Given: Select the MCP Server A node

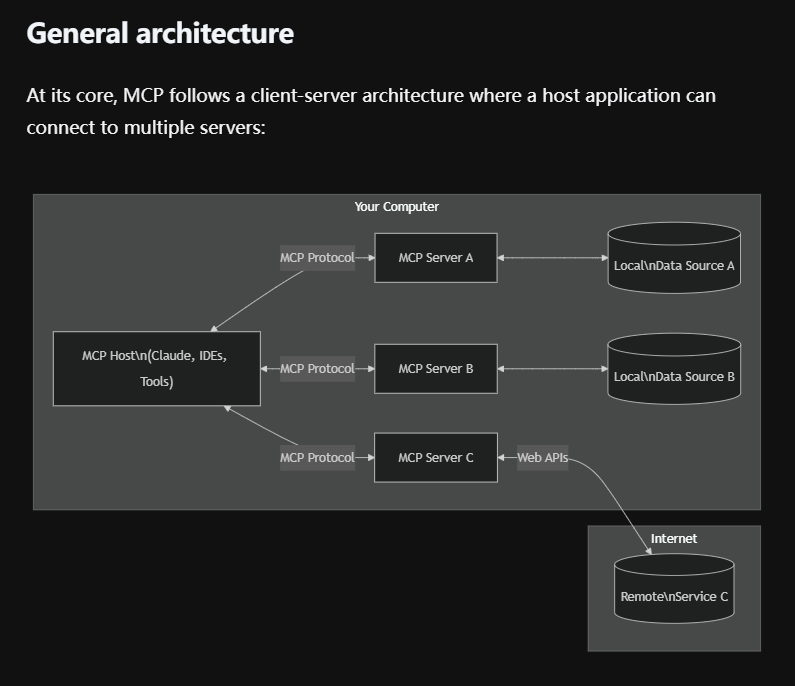Looking at the screenshot, I should (436, 258).
